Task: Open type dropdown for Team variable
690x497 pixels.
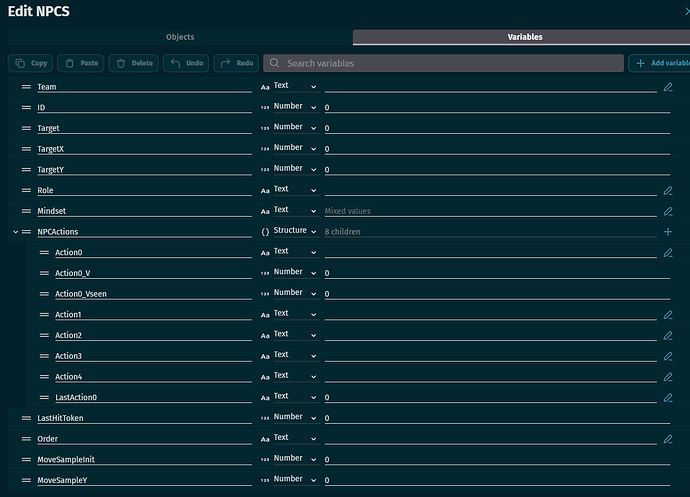Action: (x=295, y=86)
